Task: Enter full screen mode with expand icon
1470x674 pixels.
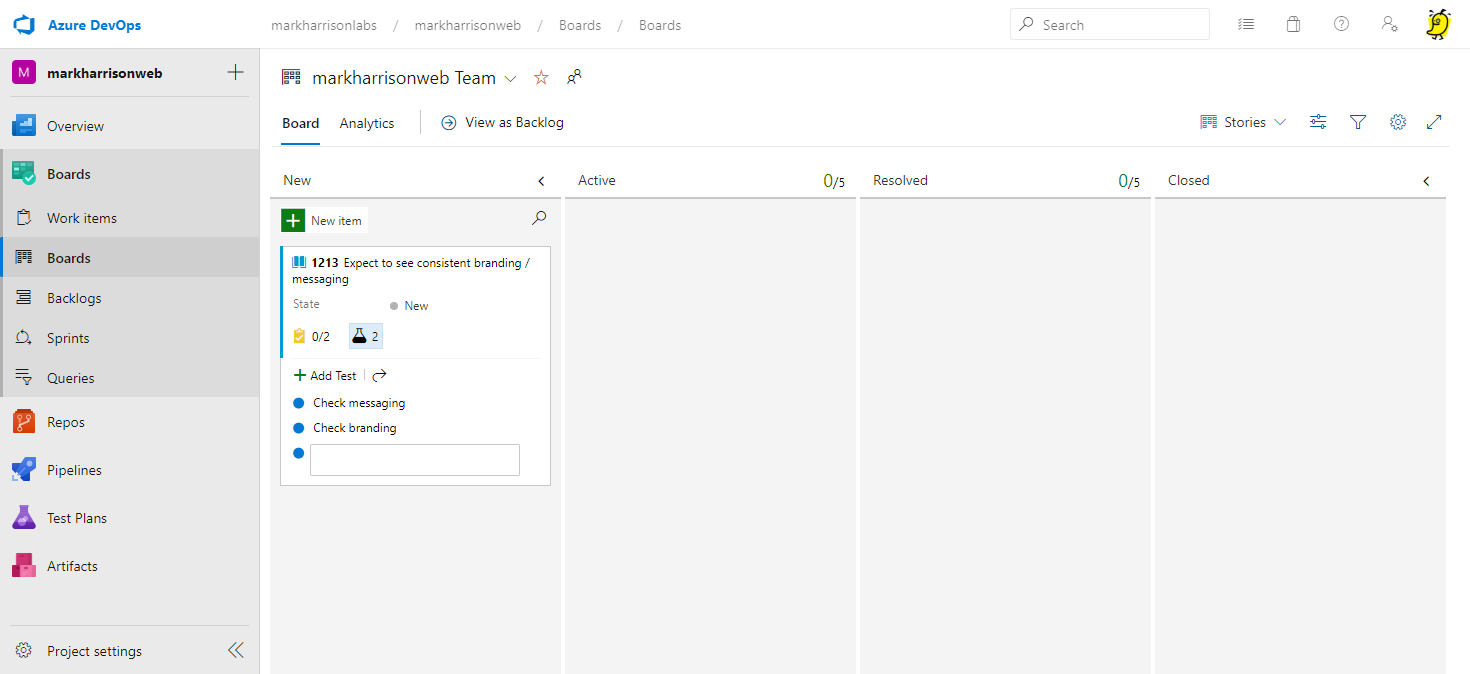Action: [x=1434, y=122]
